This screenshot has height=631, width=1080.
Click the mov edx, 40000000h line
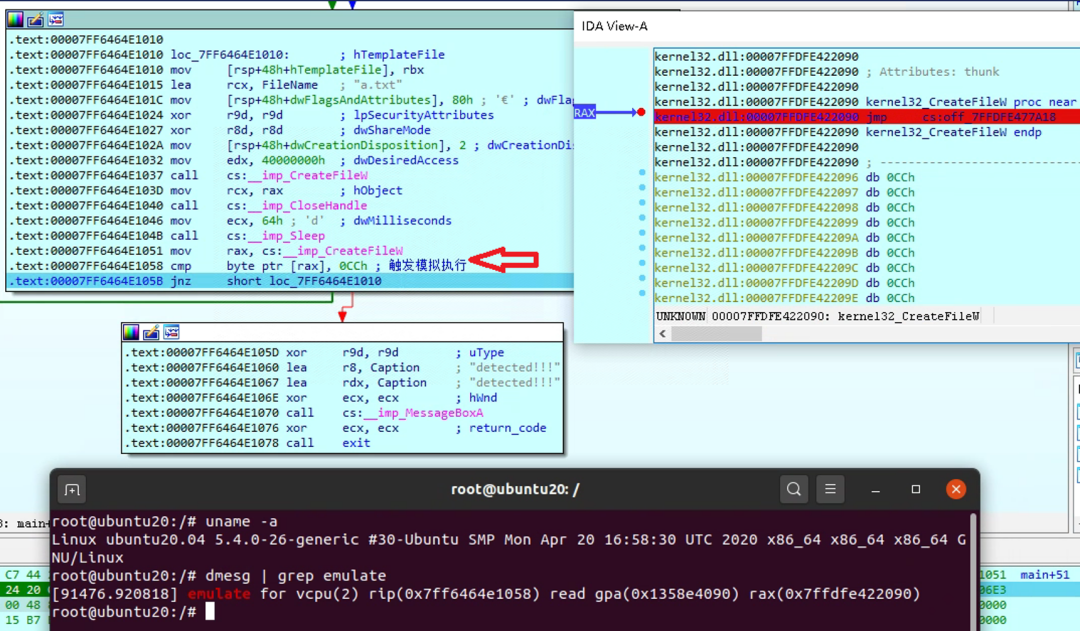click(234, 161)
